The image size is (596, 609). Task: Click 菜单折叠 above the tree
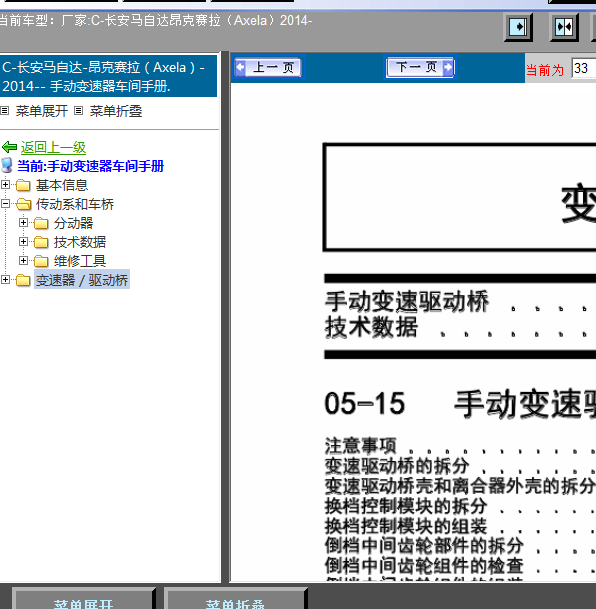116,111
